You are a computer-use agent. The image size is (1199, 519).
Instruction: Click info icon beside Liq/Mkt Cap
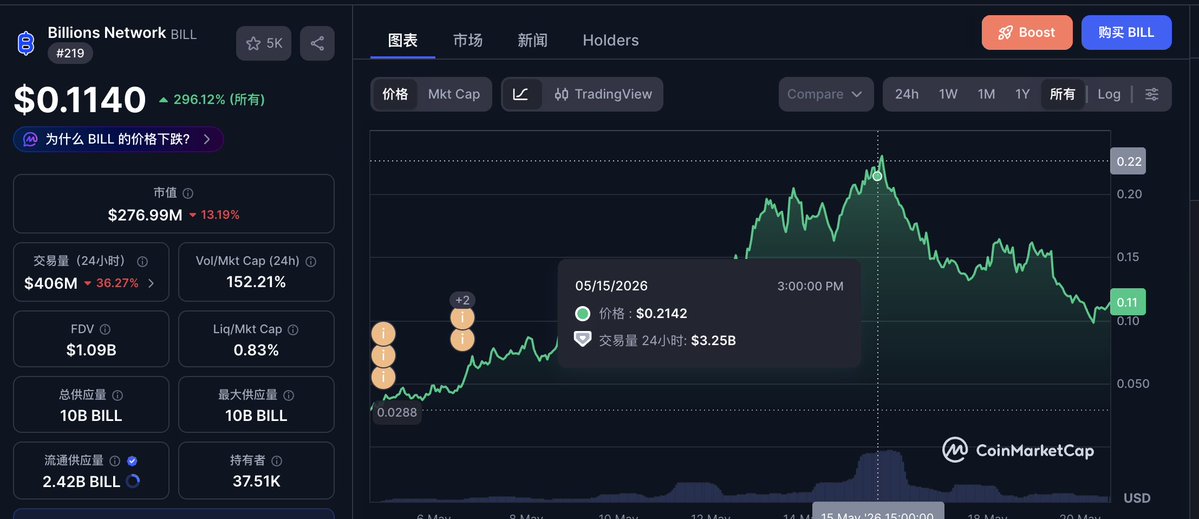[x=293, y=329]
